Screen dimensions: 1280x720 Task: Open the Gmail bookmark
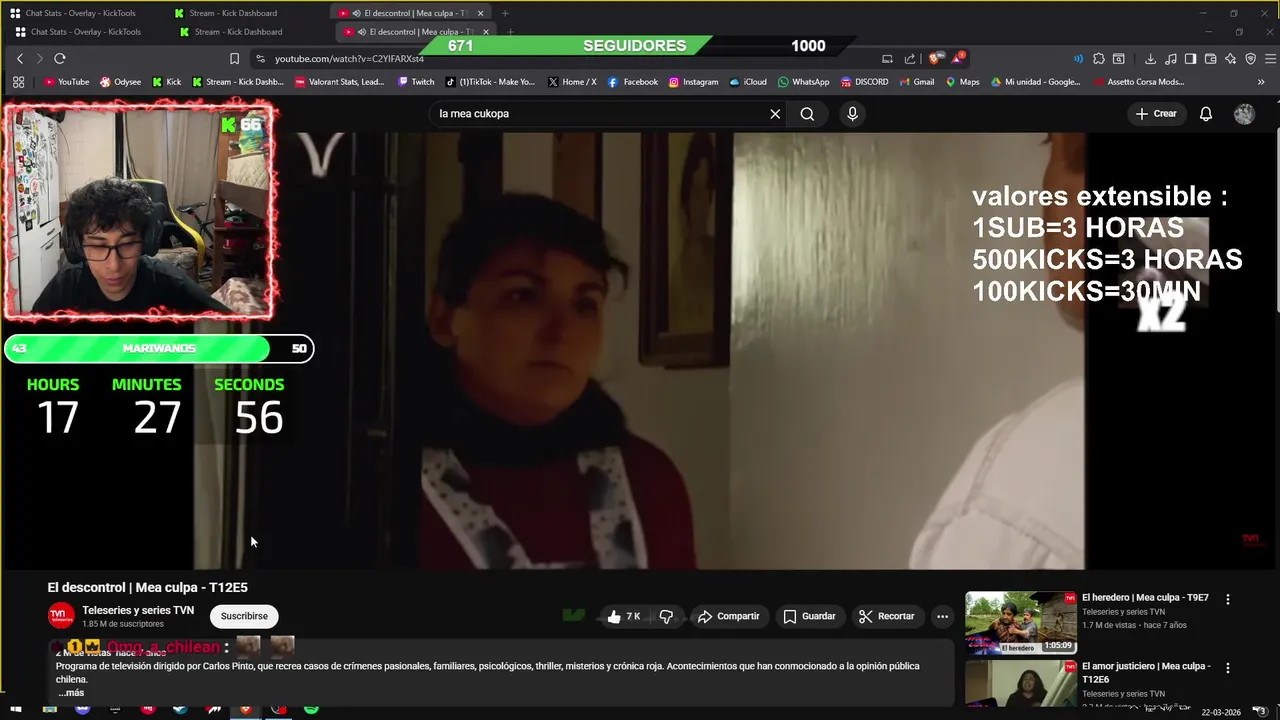coord(916,82)
